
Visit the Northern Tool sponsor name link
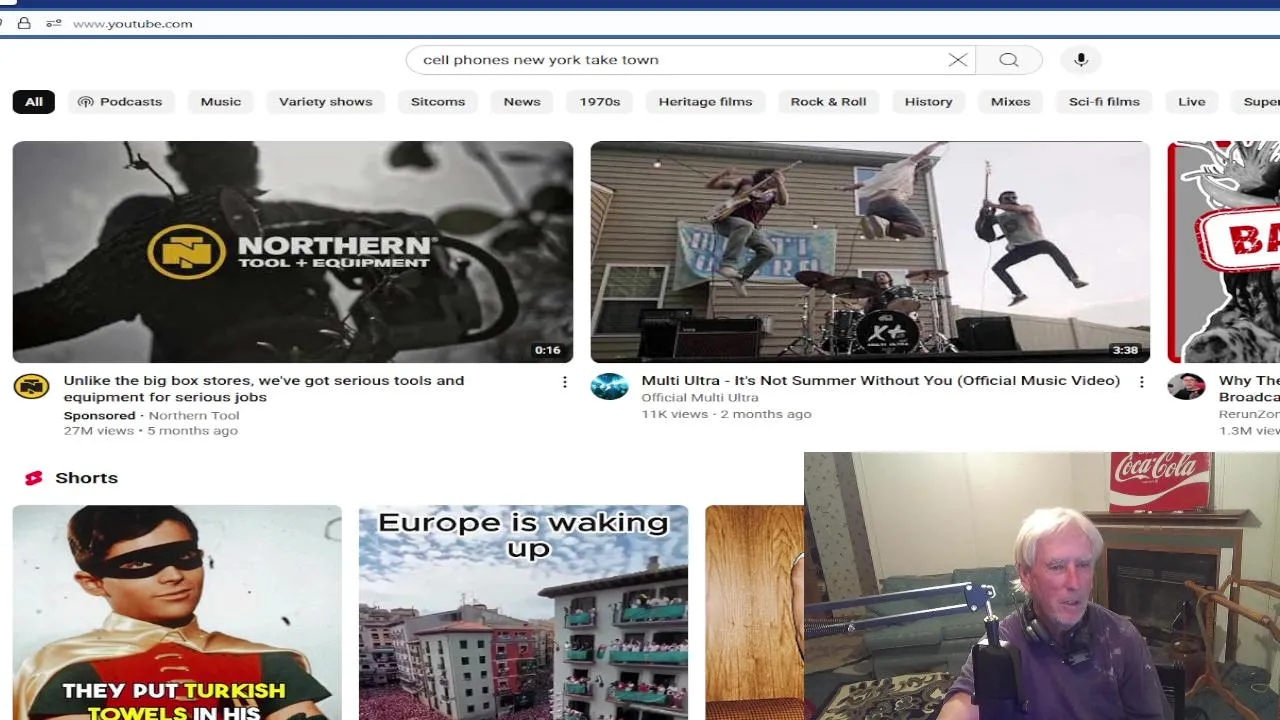194,416
